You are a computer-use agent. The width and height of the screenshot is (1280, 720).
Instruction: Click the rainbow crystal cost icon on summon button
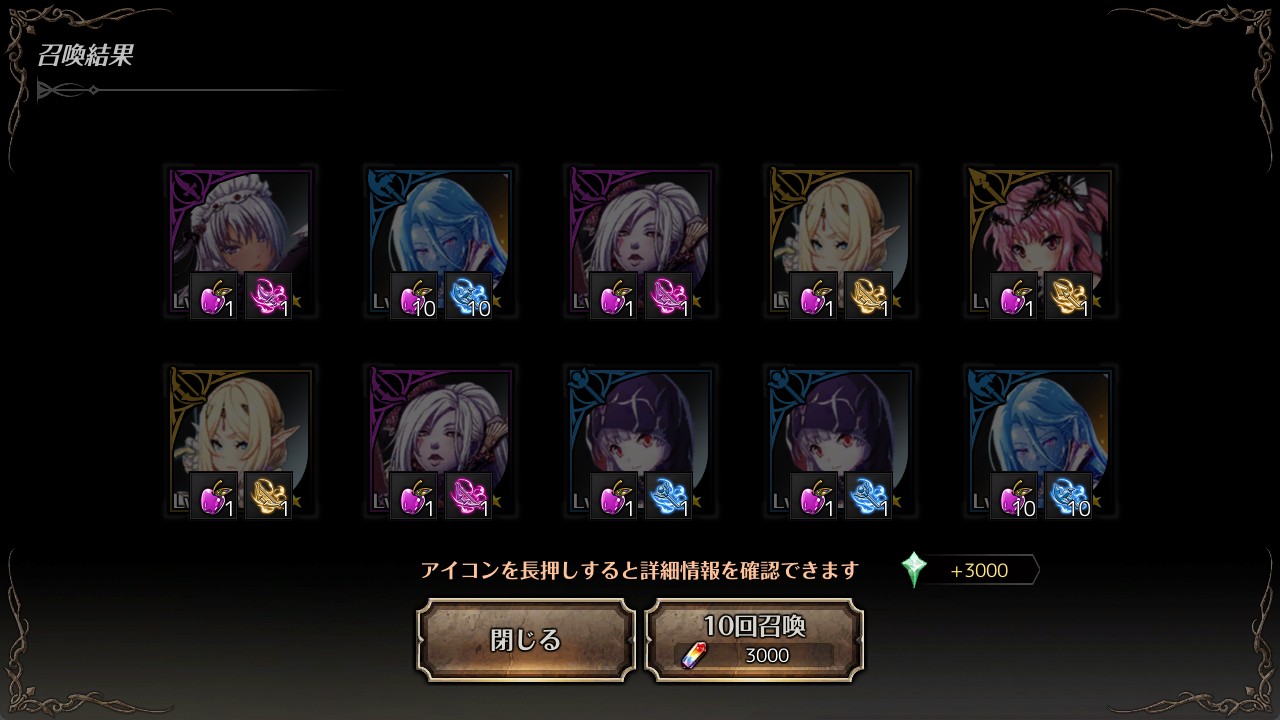(x=693, y=656)
